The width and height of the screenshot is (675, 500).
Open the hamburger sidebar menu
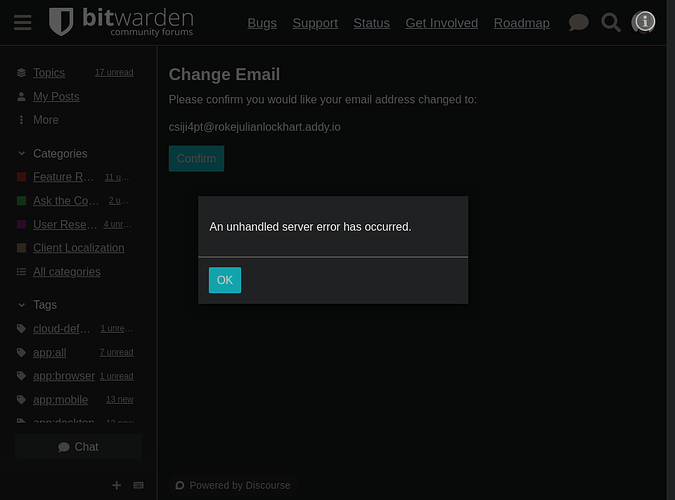tap(22, 22)
